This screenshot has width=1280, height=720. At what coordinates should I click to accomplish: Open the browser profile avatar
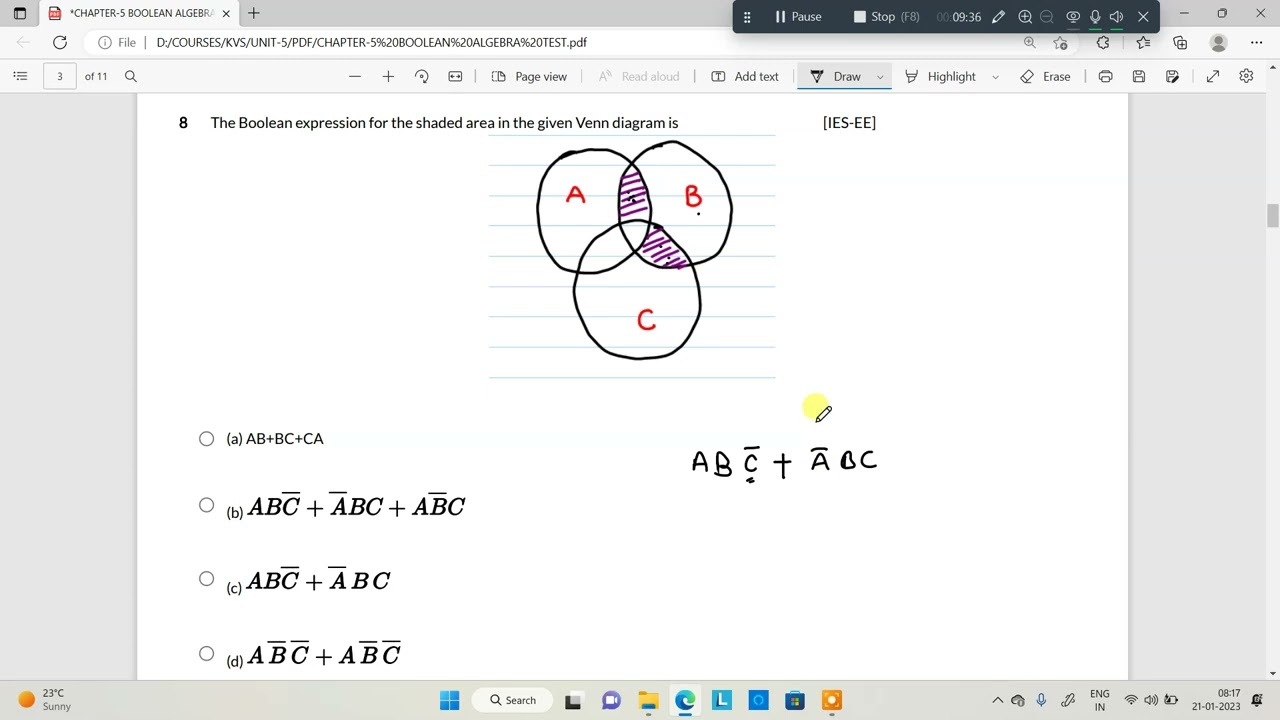tap(1218, 42)
